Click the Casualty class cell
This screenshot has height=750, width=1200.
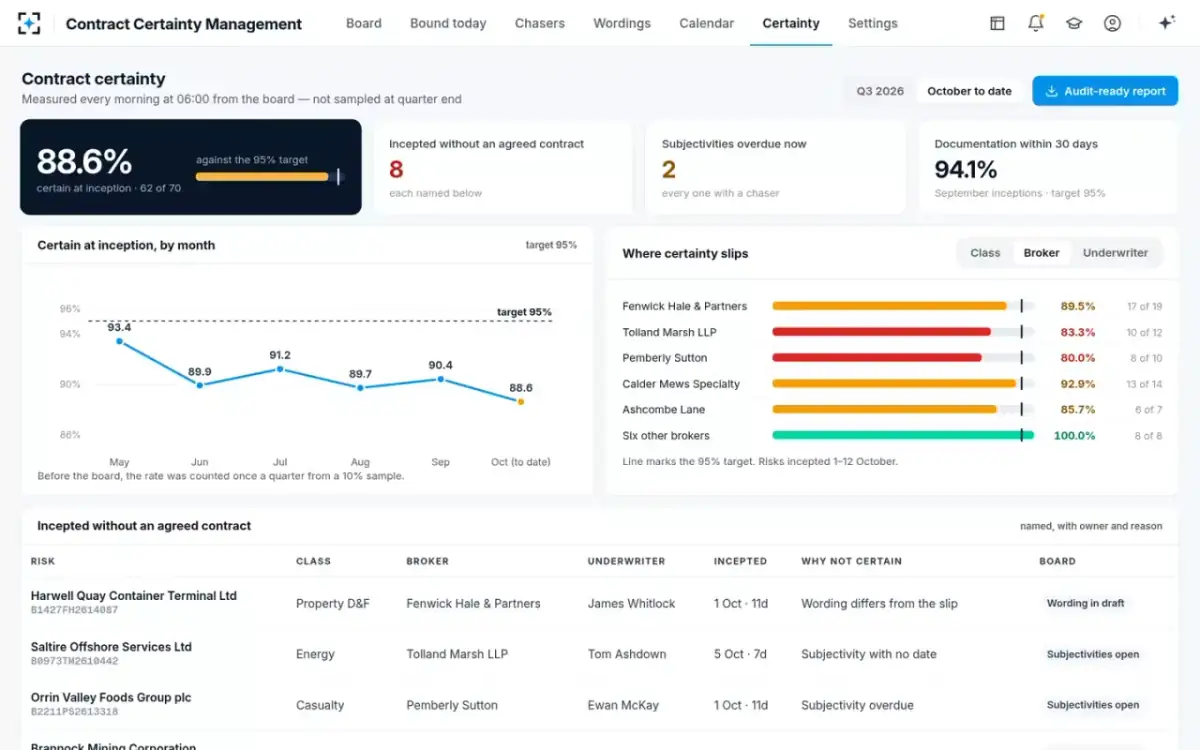[x=320, y=705]
